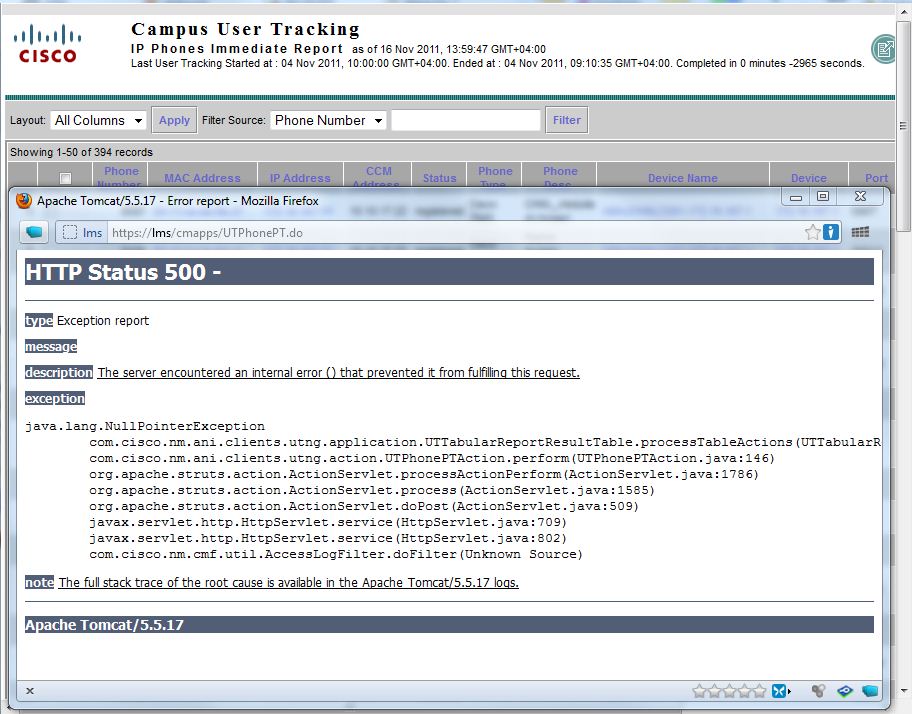
Task: Click the Firefox icon in popup title bar
Action: click(24, 201)
